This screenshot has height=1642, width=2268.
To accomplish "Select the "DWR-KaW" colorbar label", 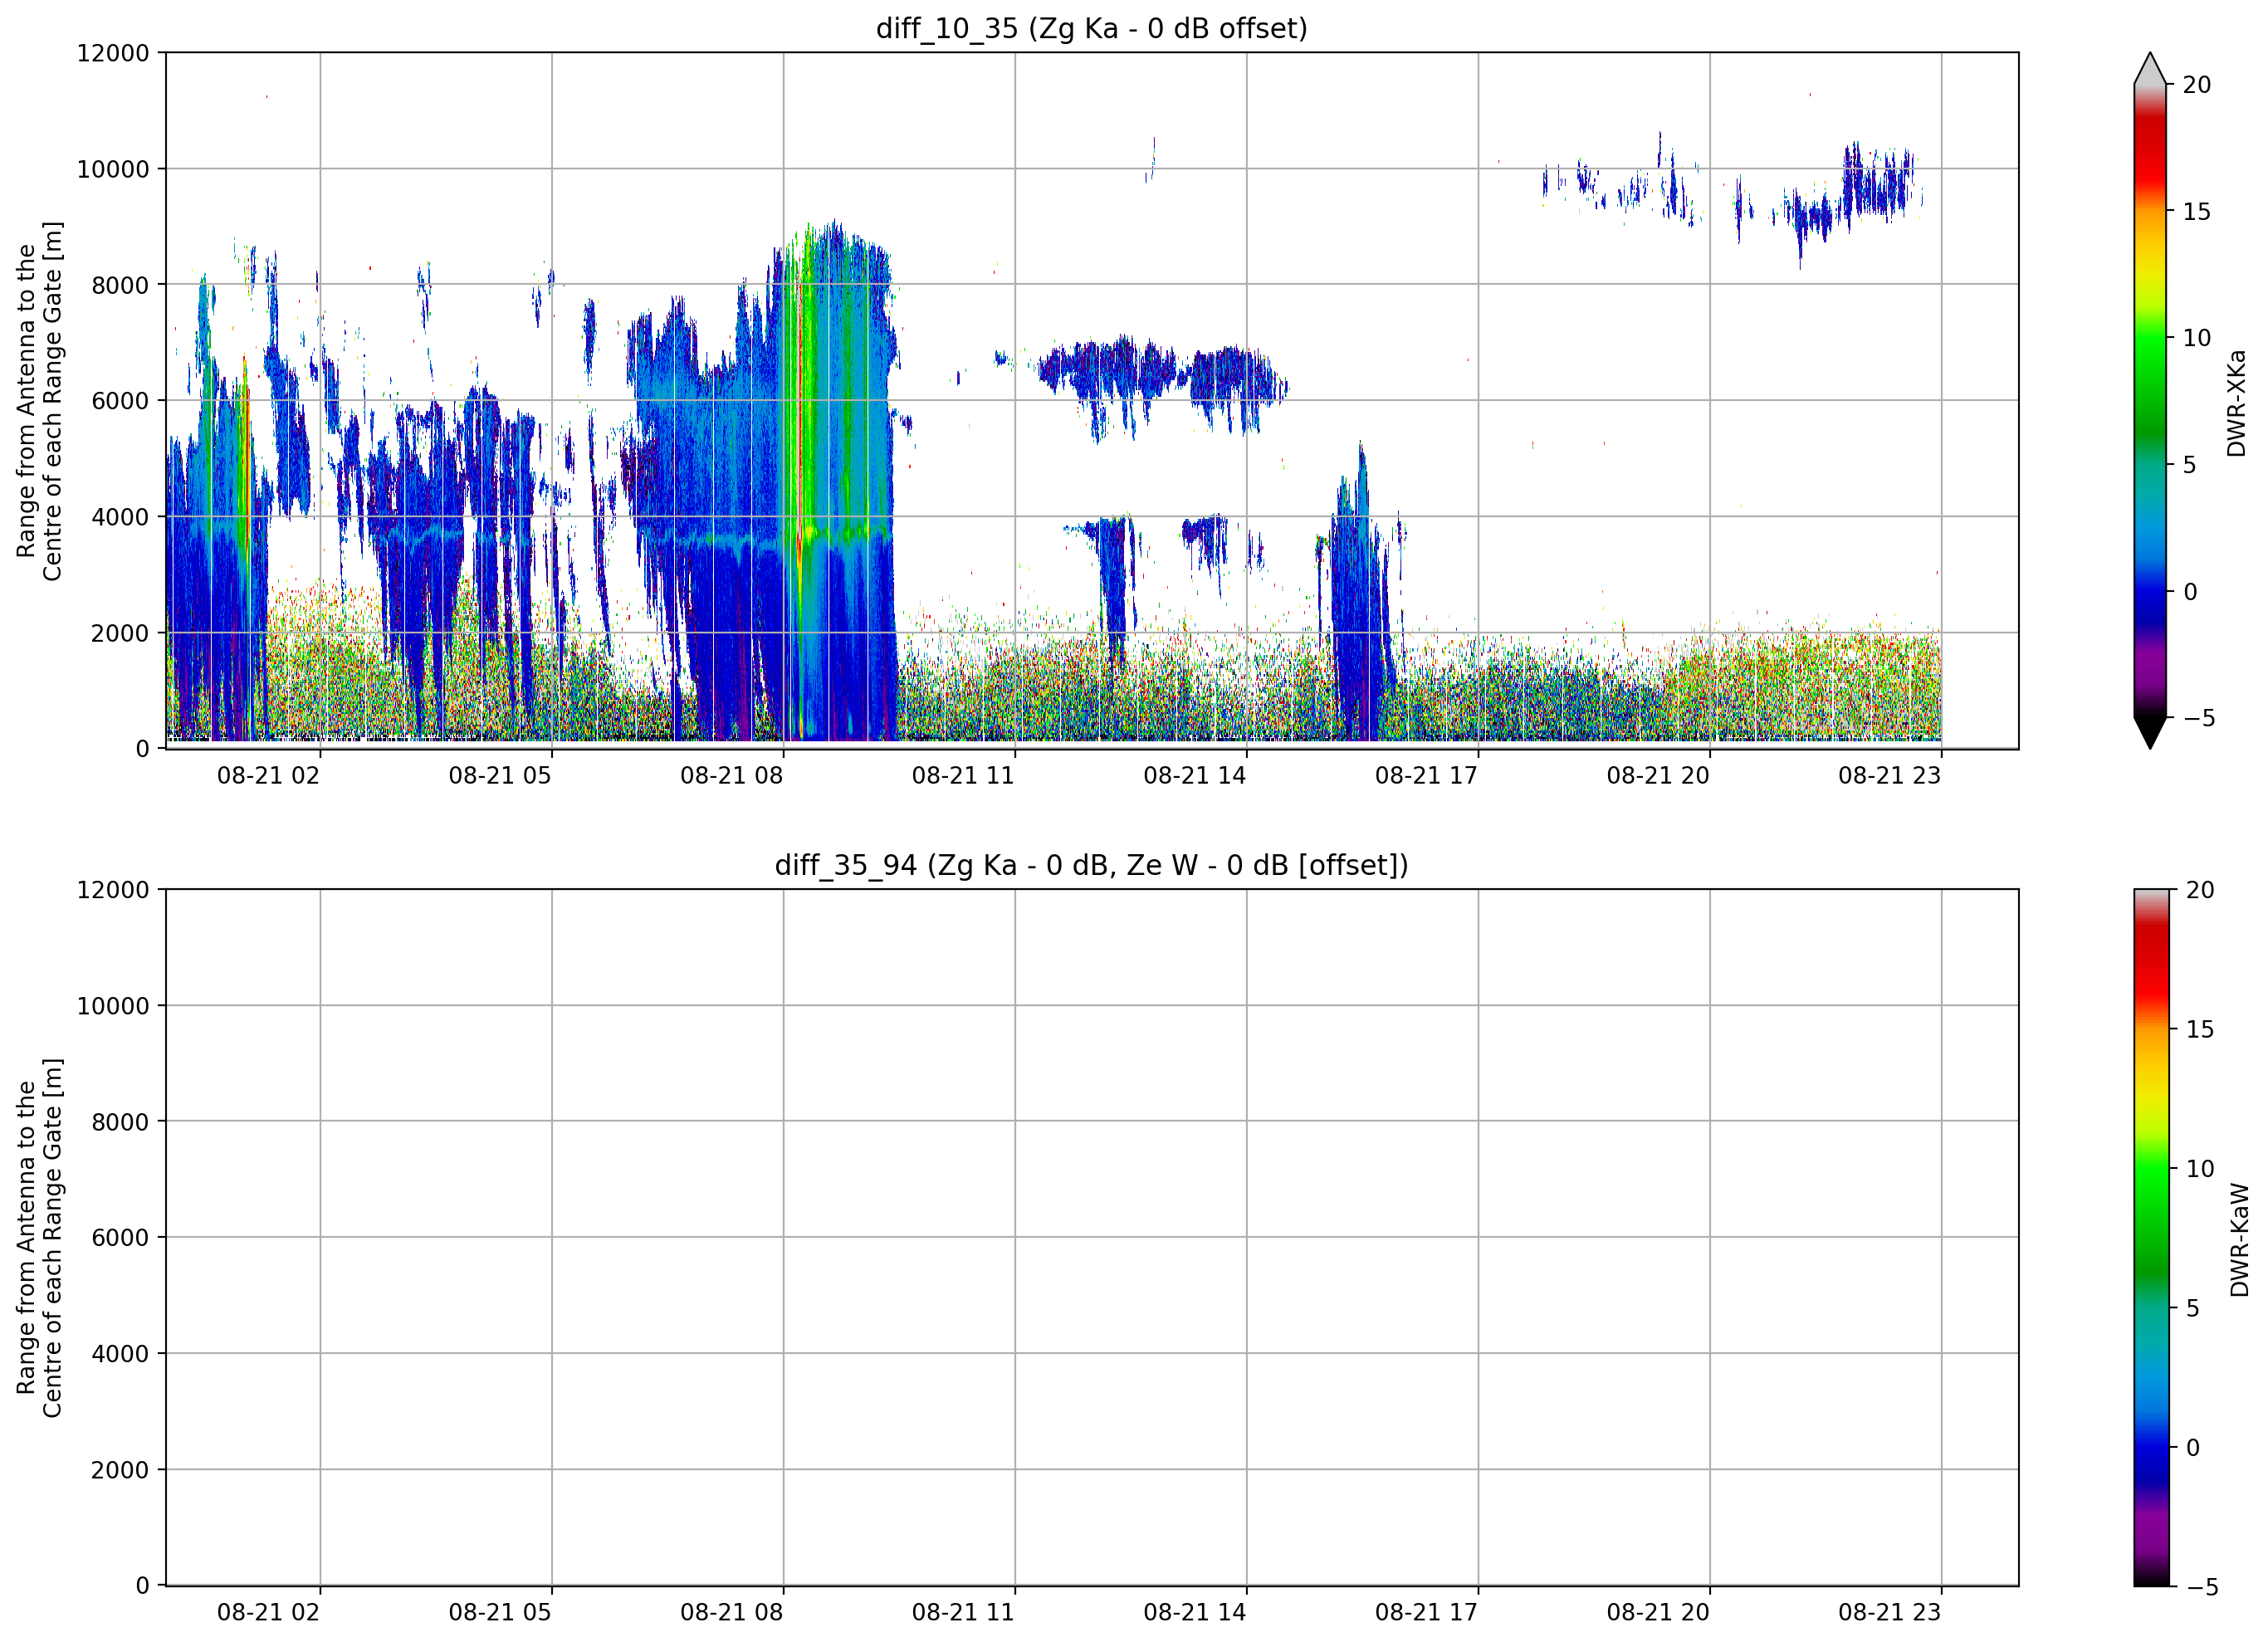I will click(x=2239, y=1240).
